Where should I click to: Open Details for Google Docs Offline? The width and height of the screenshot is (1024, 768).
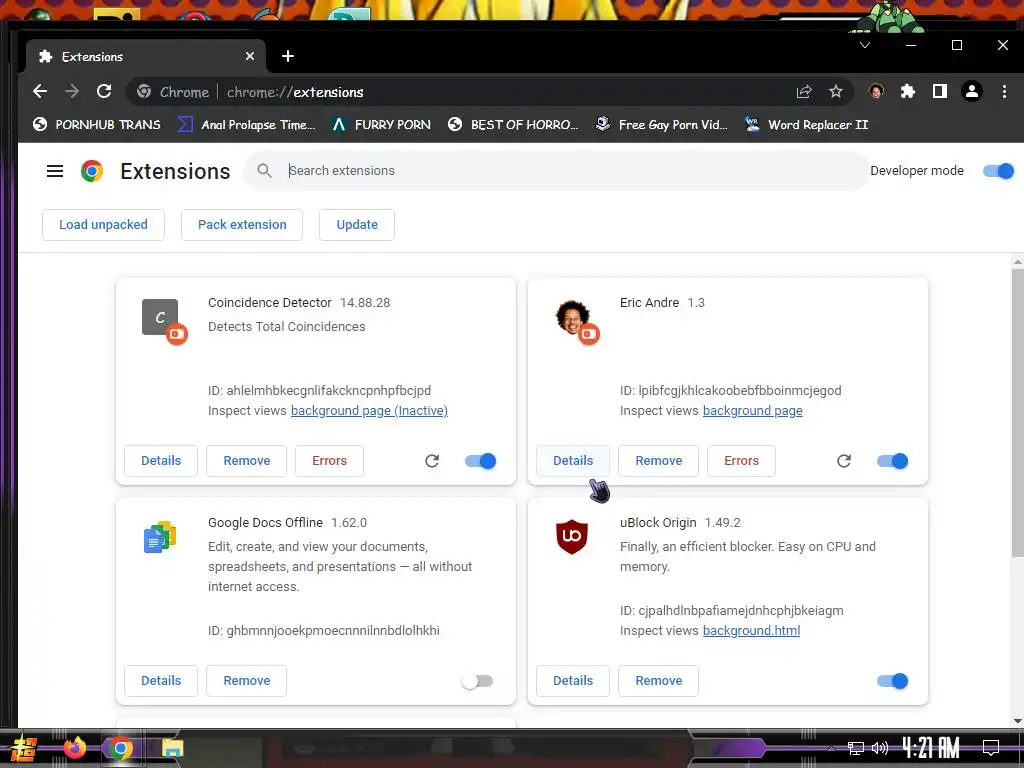coord(161,681)
